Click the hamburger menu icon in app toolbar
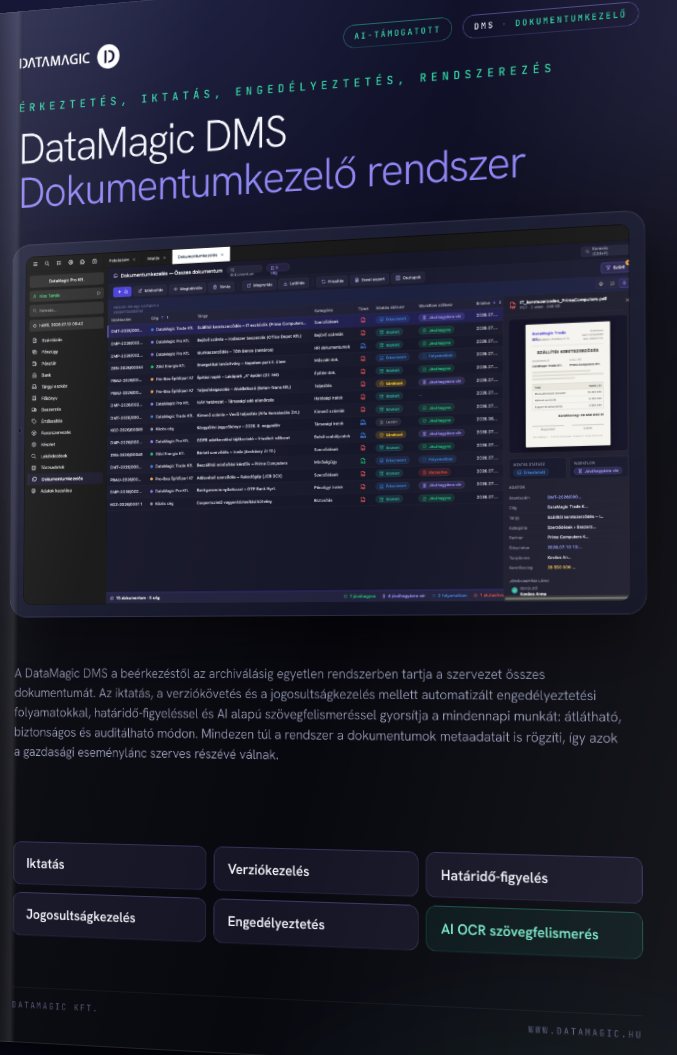Screen dimensions: 677x1055 point(36,264)
